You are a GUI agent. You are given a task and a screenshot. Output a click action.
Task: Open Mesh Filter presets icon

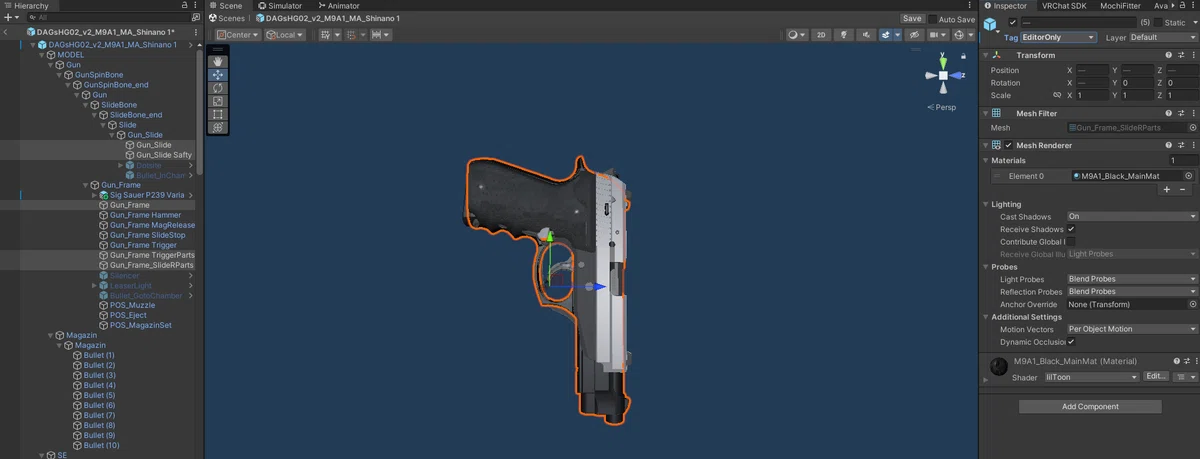[1180, 113]
